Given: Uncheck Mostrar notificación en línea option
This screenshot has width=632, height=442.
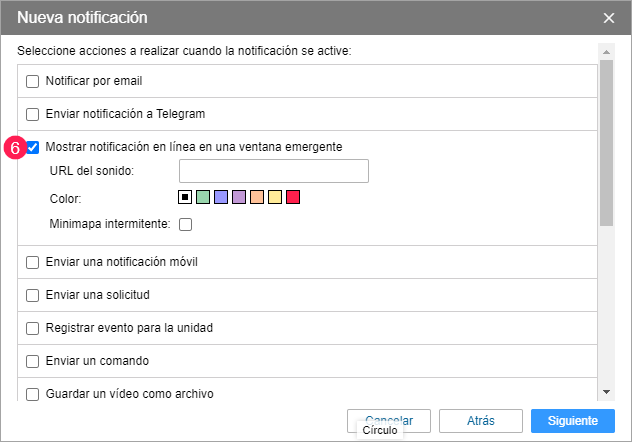Looking at the screenshot, I should [33, 147].
